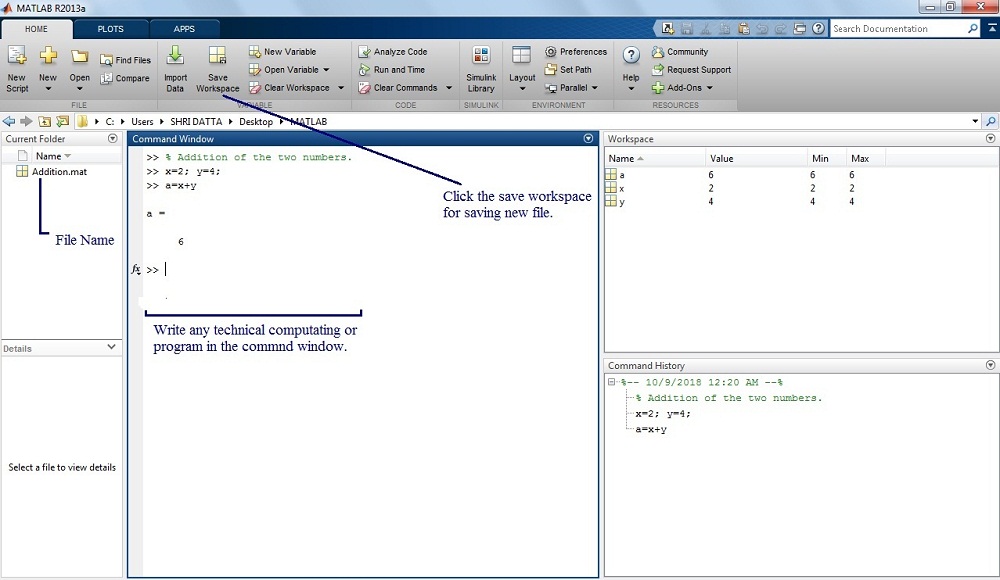Click the Find Files icon

click(107, 60)
